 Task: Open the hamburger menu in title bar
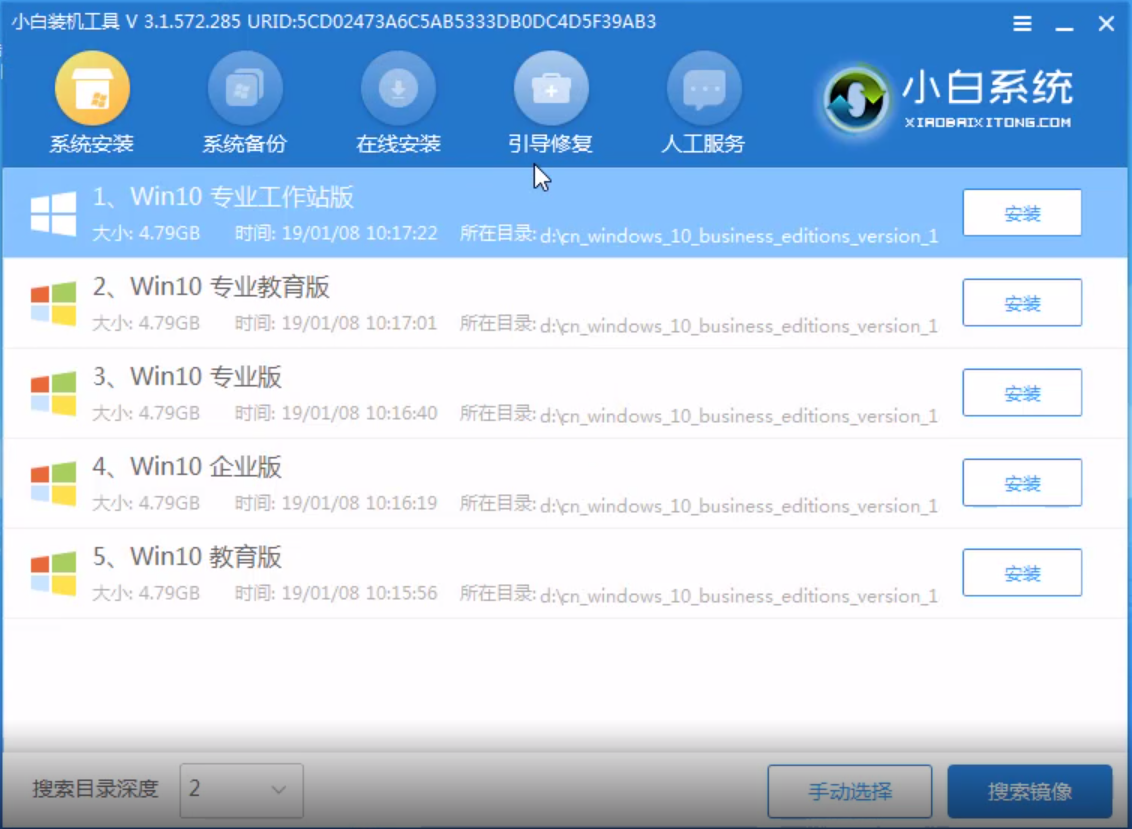[1022, 23]
